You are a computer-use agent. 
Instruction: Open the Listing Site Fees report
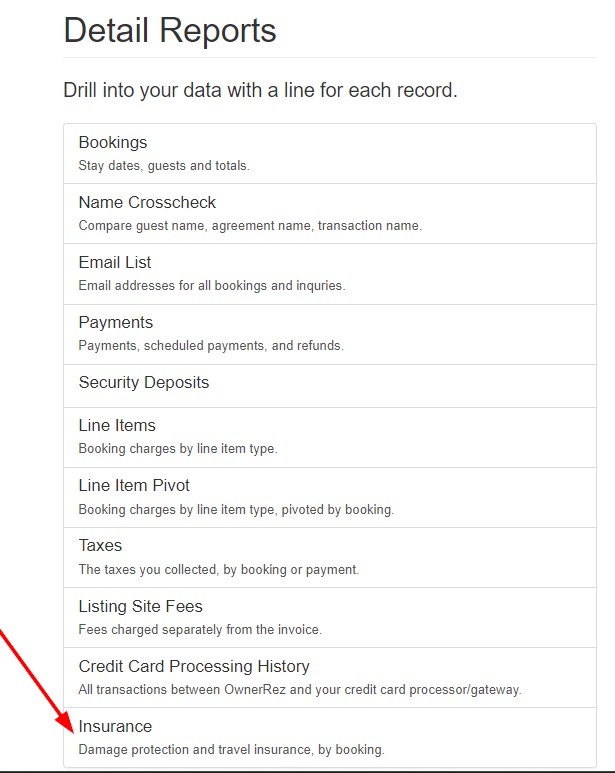(141, 607)
